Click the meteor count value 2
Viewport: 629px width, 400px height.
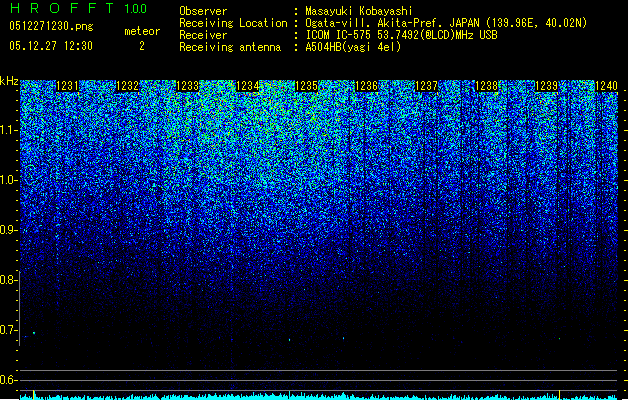click(x=142, y=46)
